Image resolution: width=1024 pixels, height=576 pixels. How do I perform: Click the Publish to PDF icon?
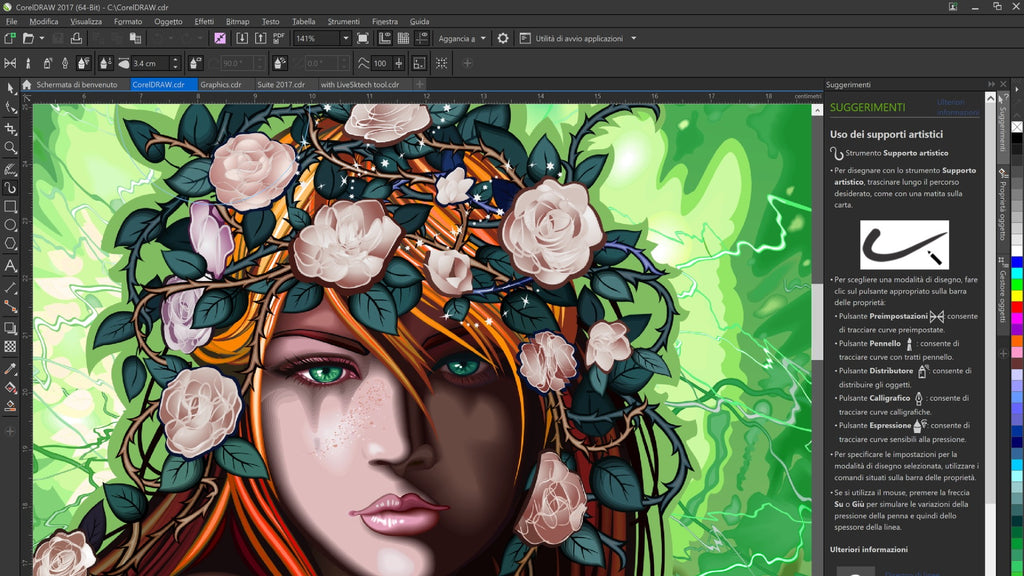(279, 39)
